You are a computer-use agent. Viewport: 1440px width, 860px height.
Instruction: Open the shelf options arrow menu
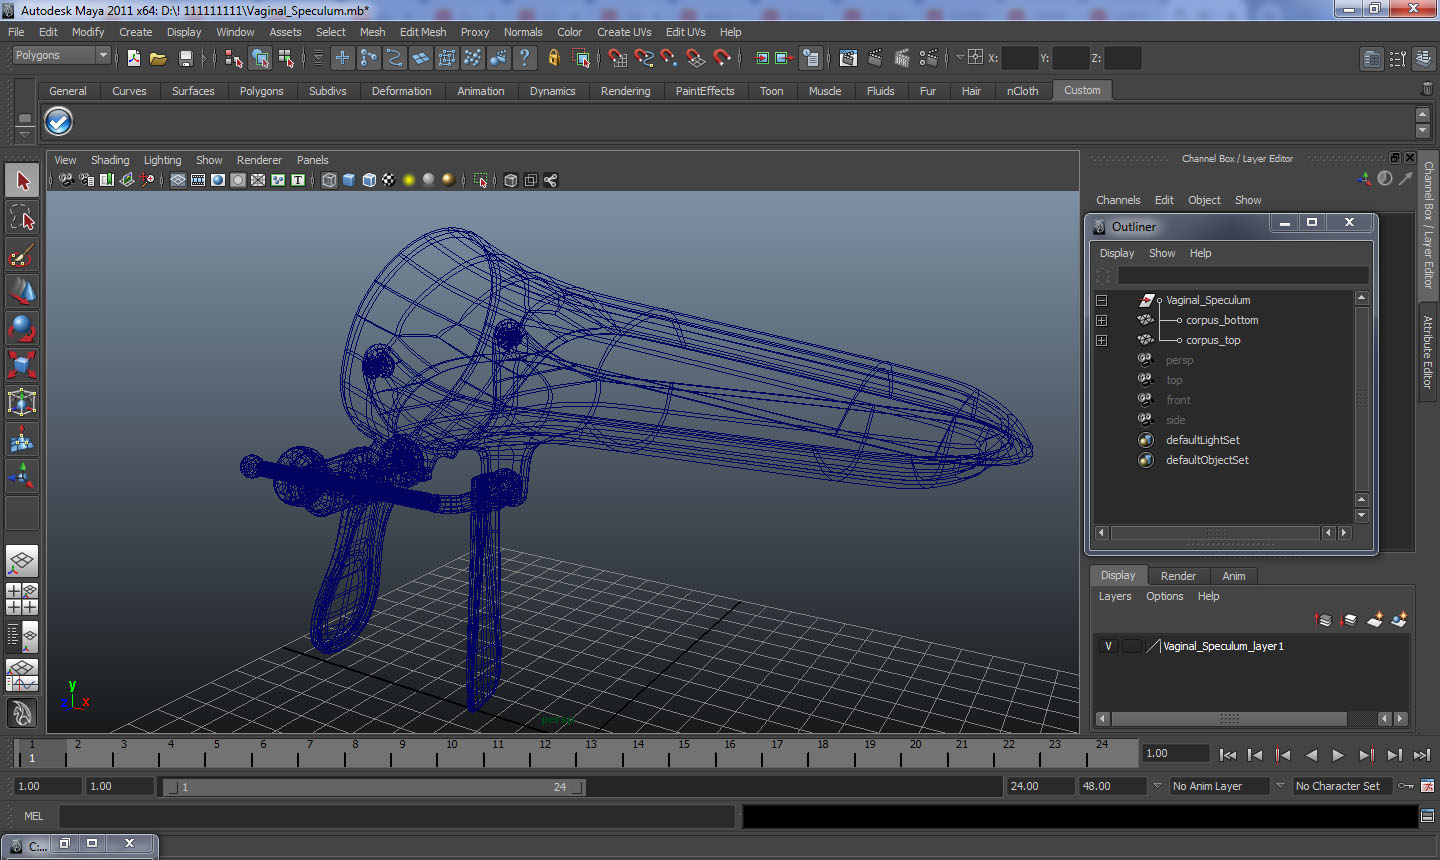pyautogui.click(x=24, y=132)
